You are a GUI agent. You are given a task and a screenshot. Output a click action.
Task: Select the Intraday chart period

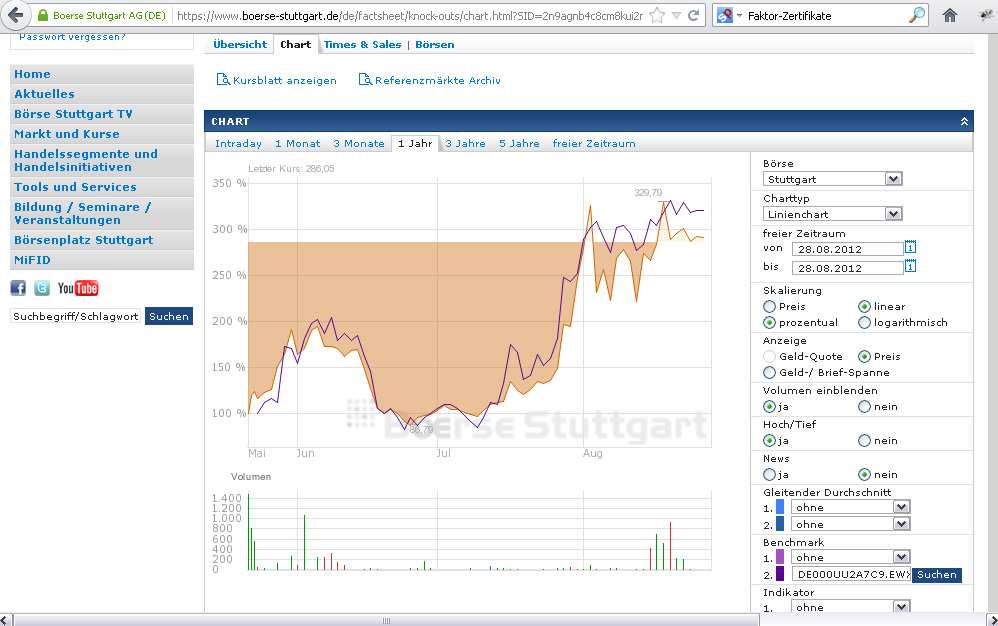point(238,144)
